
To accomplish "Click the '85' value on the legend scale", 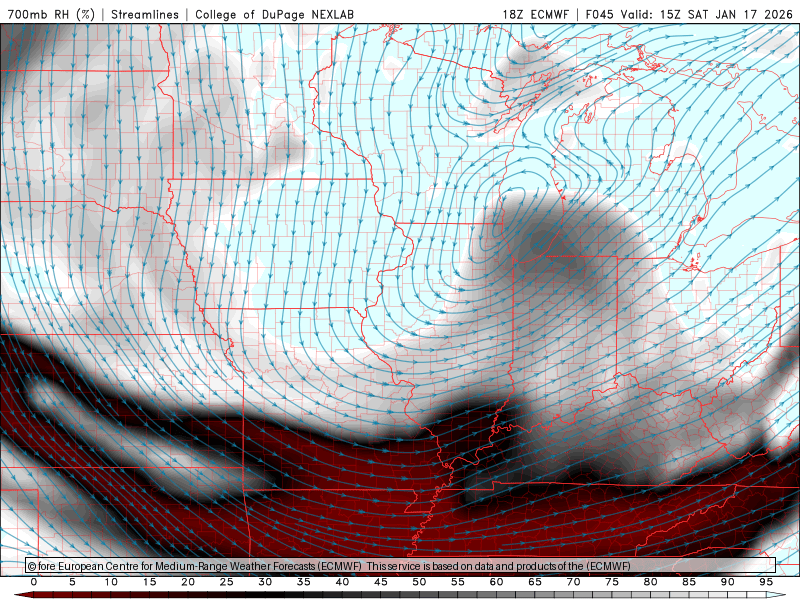I will point(689,582).
